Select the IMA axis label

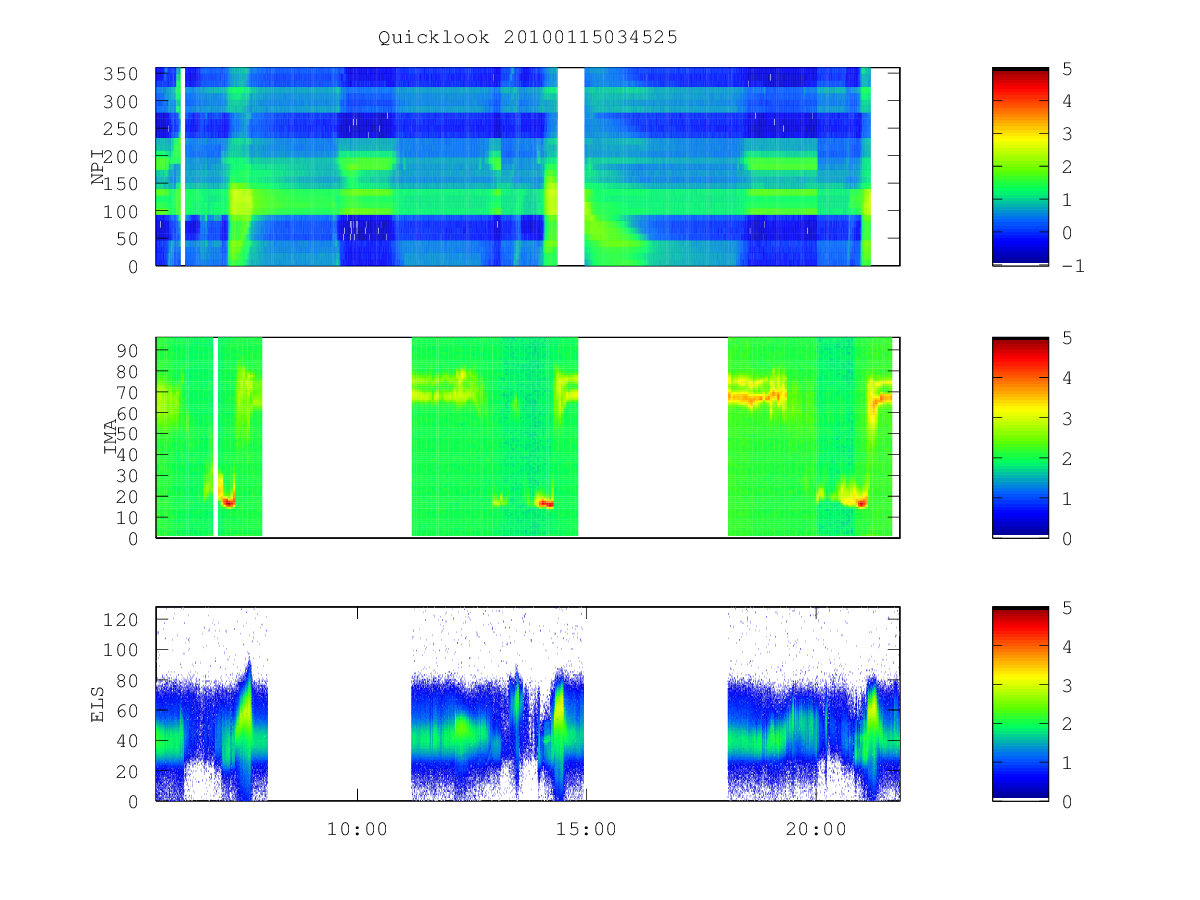(x=110, y=438)
